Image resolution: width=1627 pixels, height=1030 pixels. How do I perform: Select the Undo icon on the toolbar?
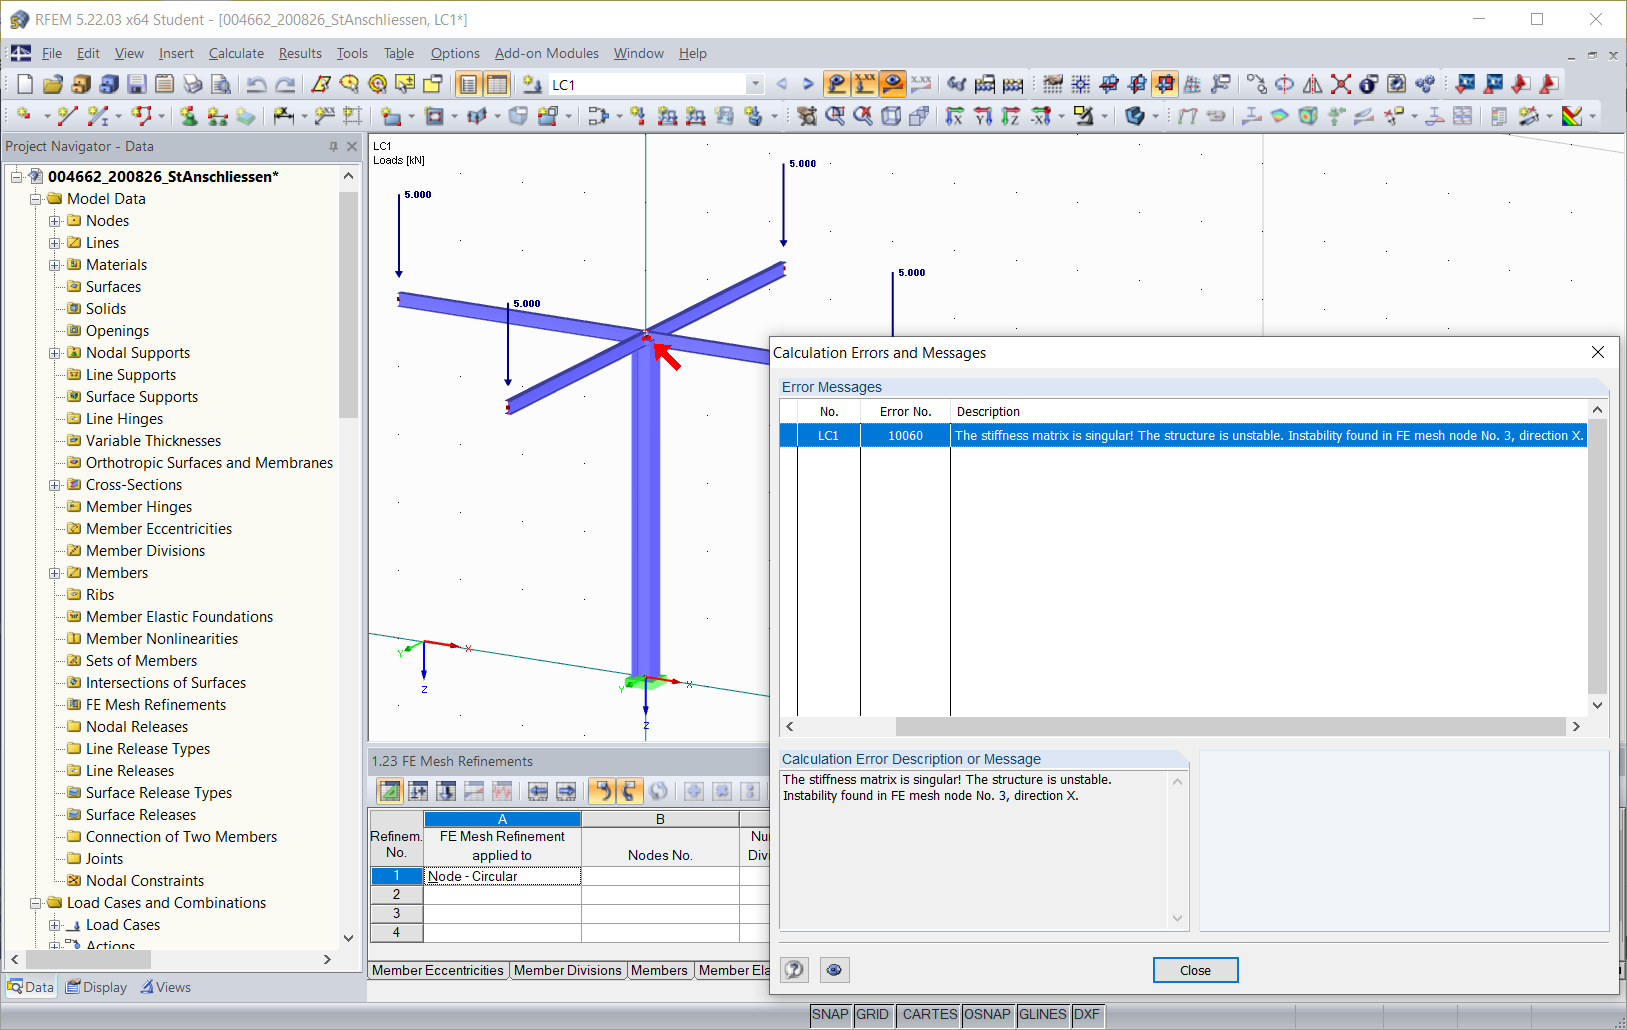(257, 84)
